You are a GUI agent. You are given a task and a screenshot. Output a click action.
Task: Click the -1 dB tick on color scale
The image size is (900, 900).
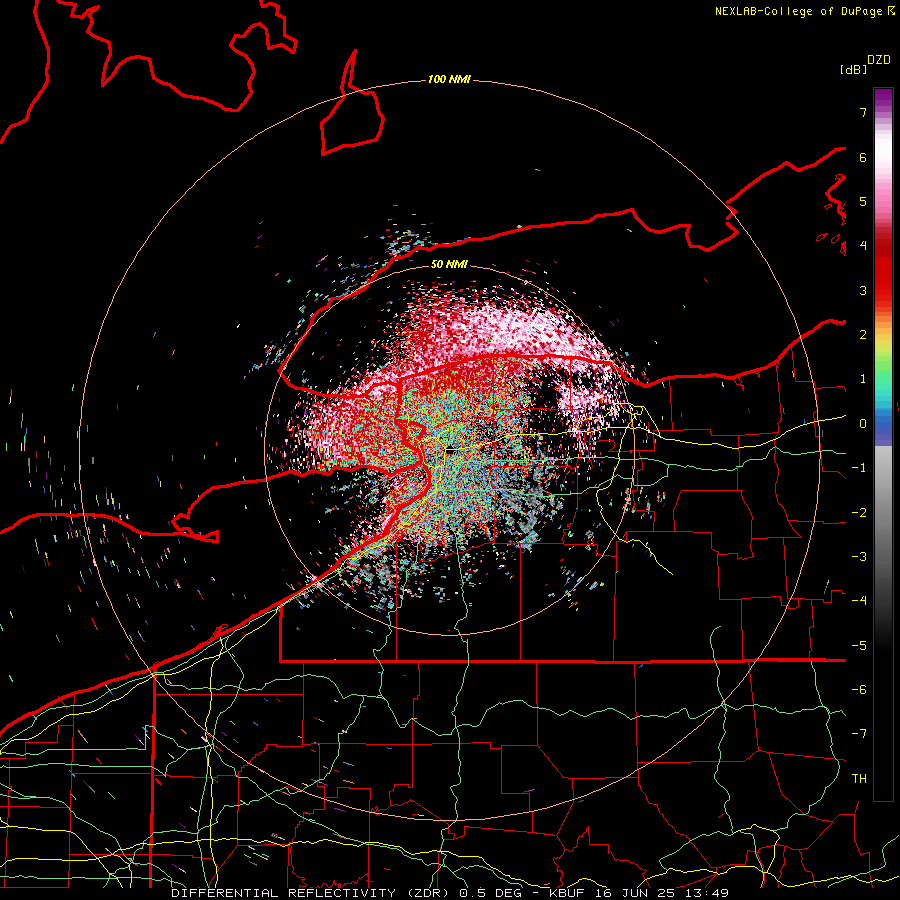coord(859,468)
